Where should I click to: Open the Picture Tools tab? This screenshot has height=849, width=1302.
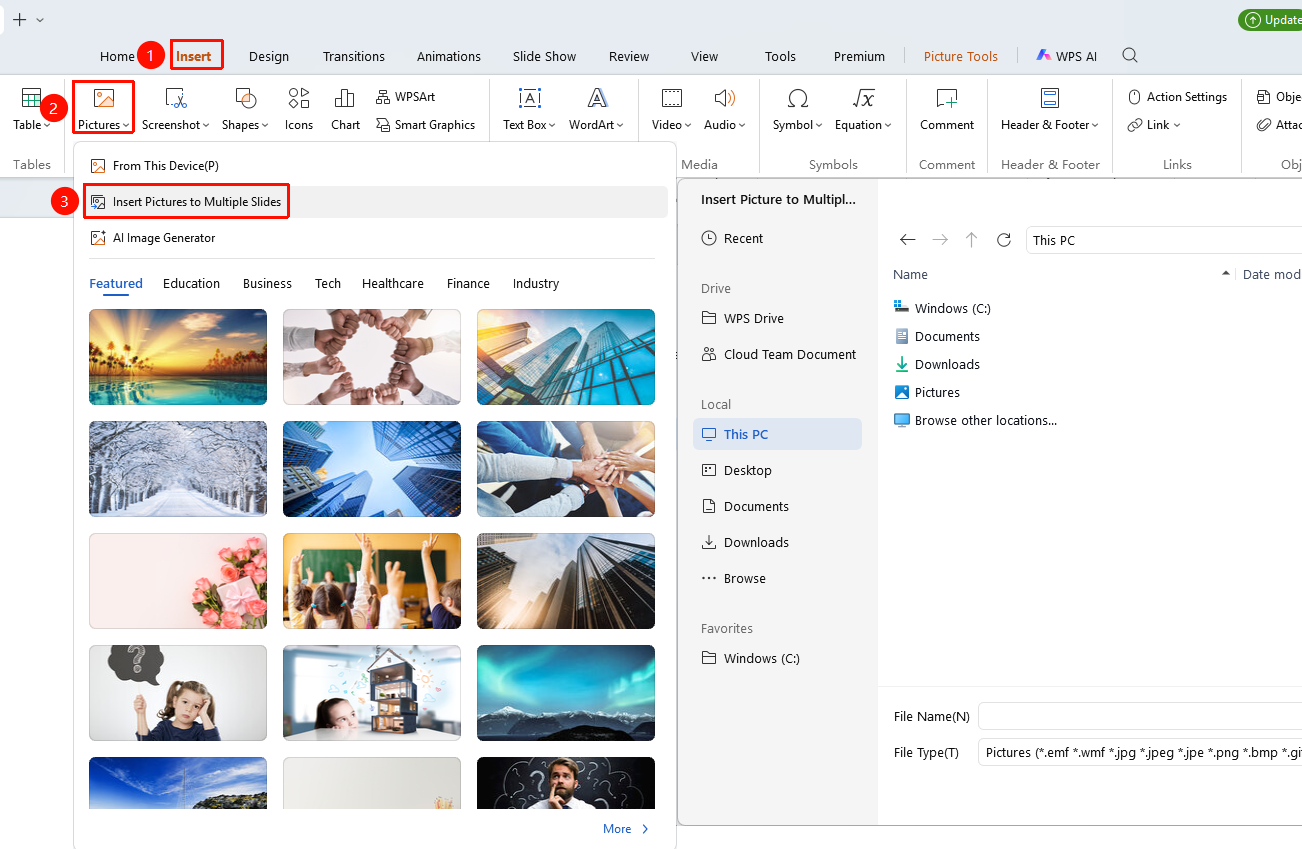click(x=961, y=56)
